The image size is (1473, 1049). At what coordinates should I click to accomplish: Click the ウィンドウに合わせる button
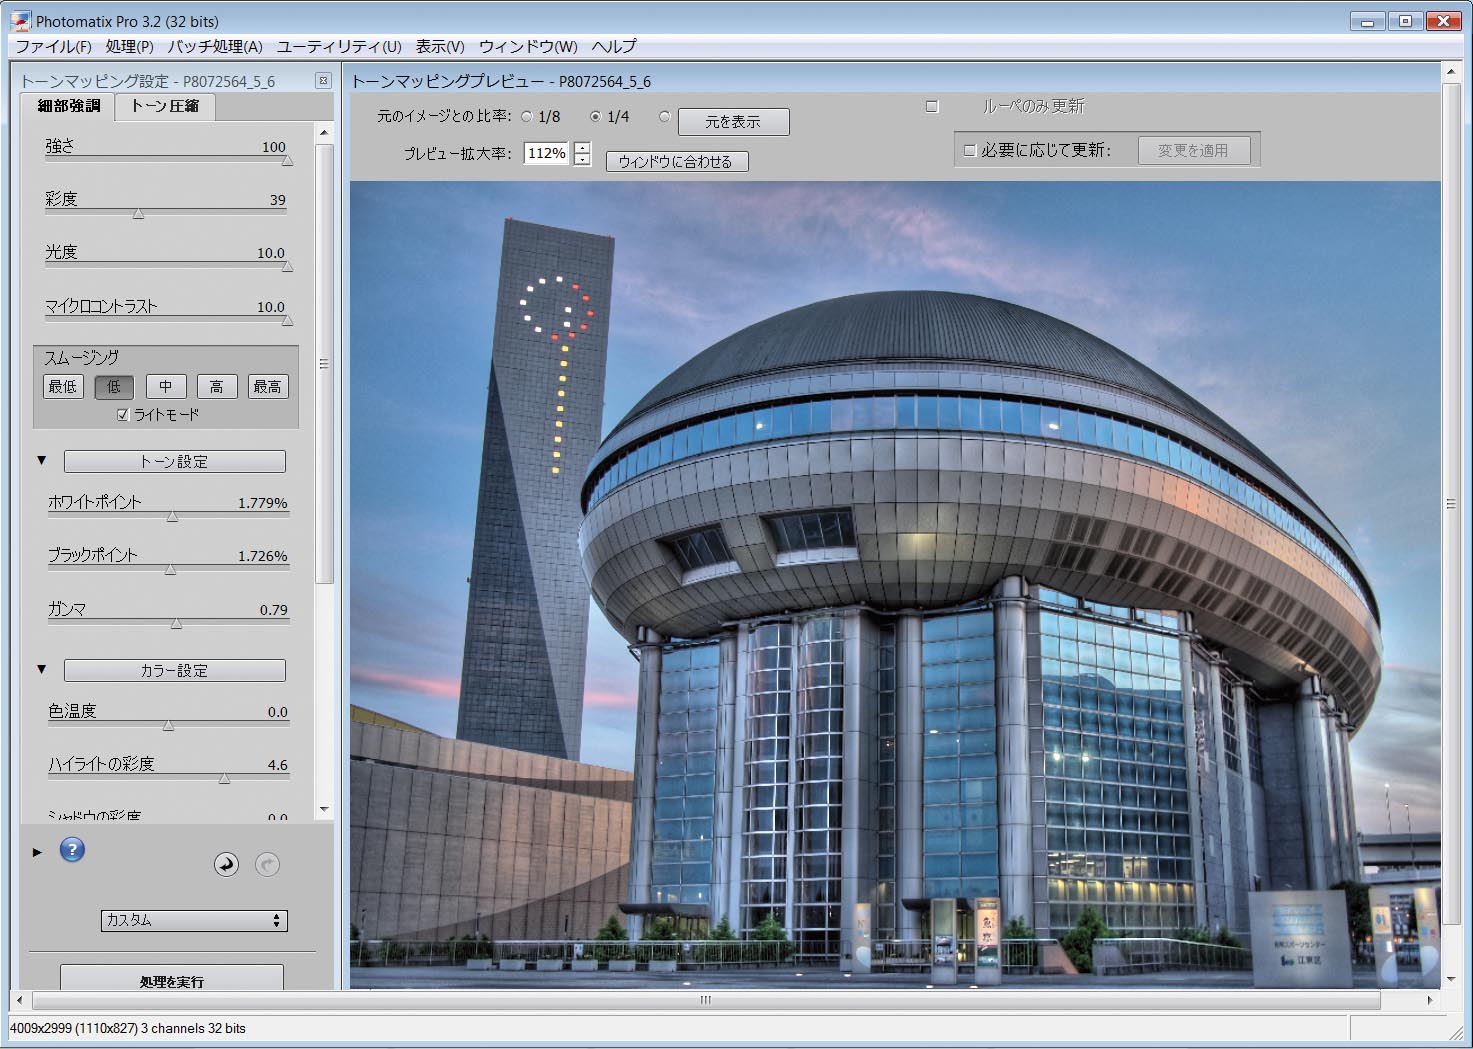(x=676, y=161)
